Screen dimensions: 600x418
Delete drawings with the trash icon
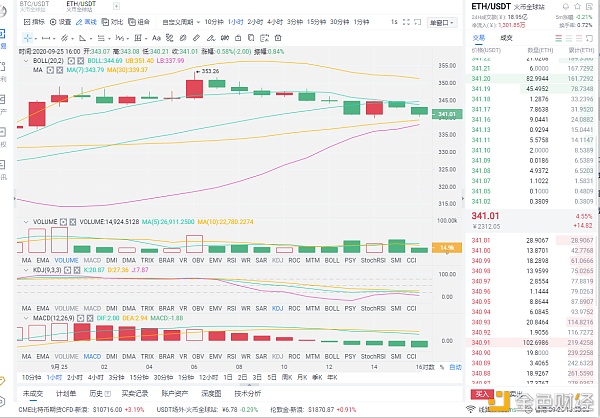[278, 38]
